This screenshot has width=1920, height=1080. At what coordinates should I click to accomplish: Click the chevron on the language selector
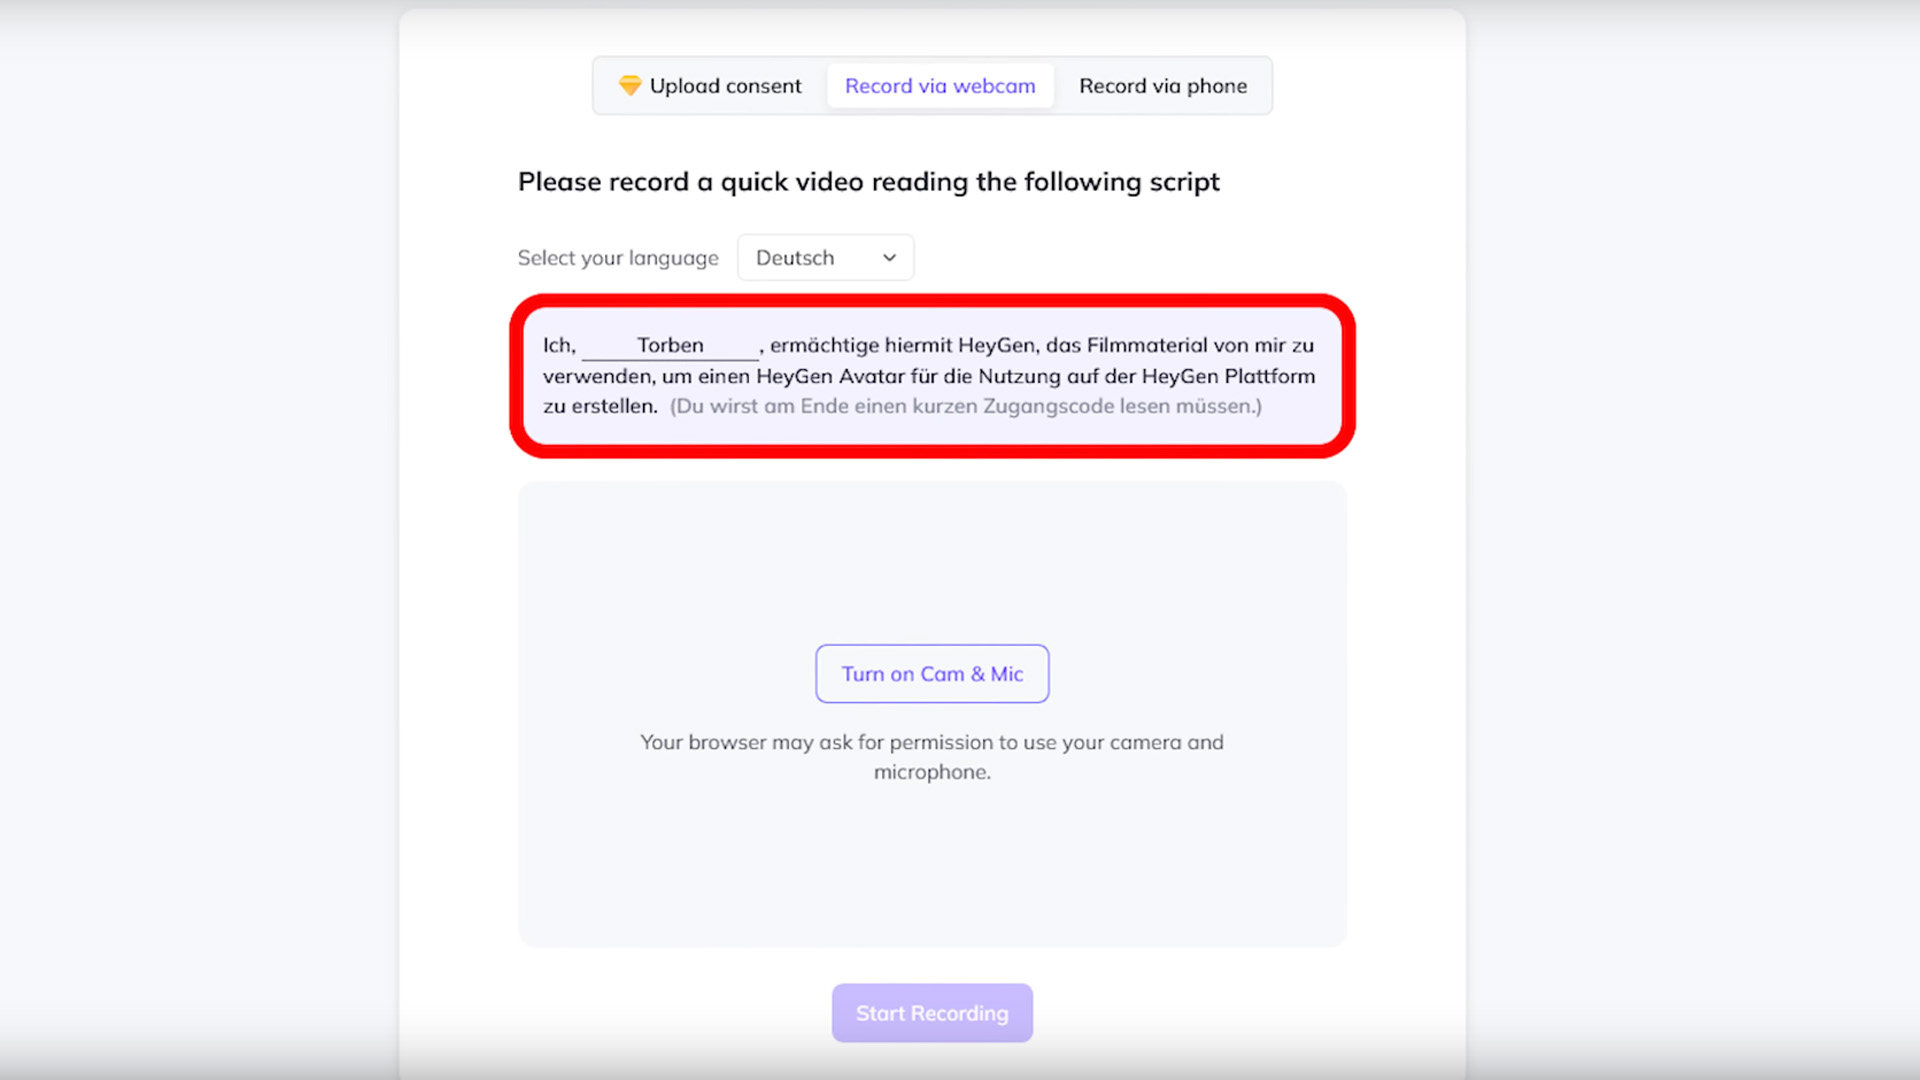tap(888, 257)
